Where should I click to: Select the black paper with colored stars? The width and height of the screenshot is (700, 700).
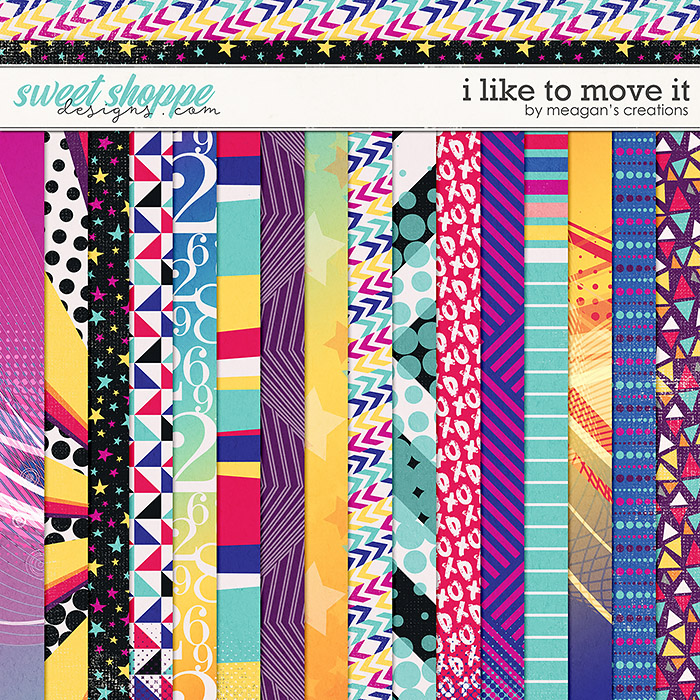tap(108, 415)
